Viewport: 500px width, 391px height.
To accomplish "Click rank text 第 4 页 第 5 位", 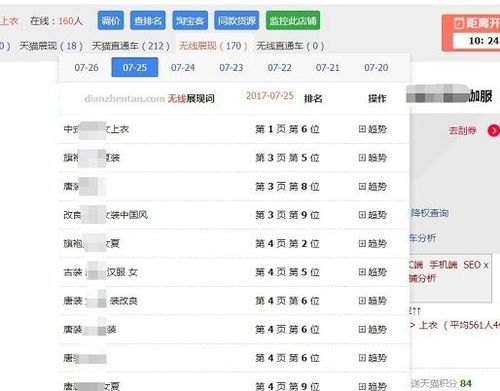I will tap(287, 272).
